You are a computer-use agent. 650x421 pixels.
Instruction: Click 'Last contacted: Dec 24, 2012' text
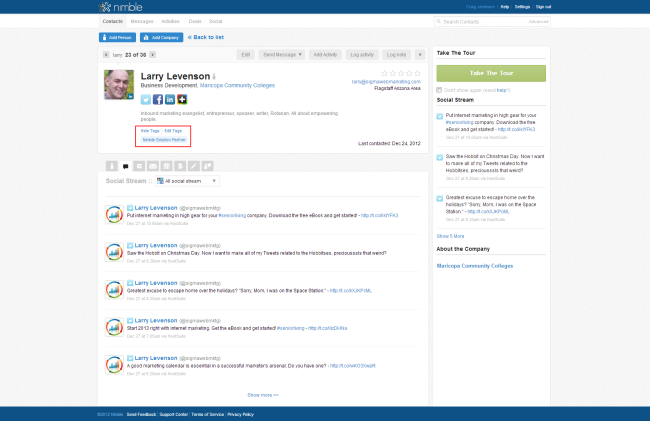389,143
